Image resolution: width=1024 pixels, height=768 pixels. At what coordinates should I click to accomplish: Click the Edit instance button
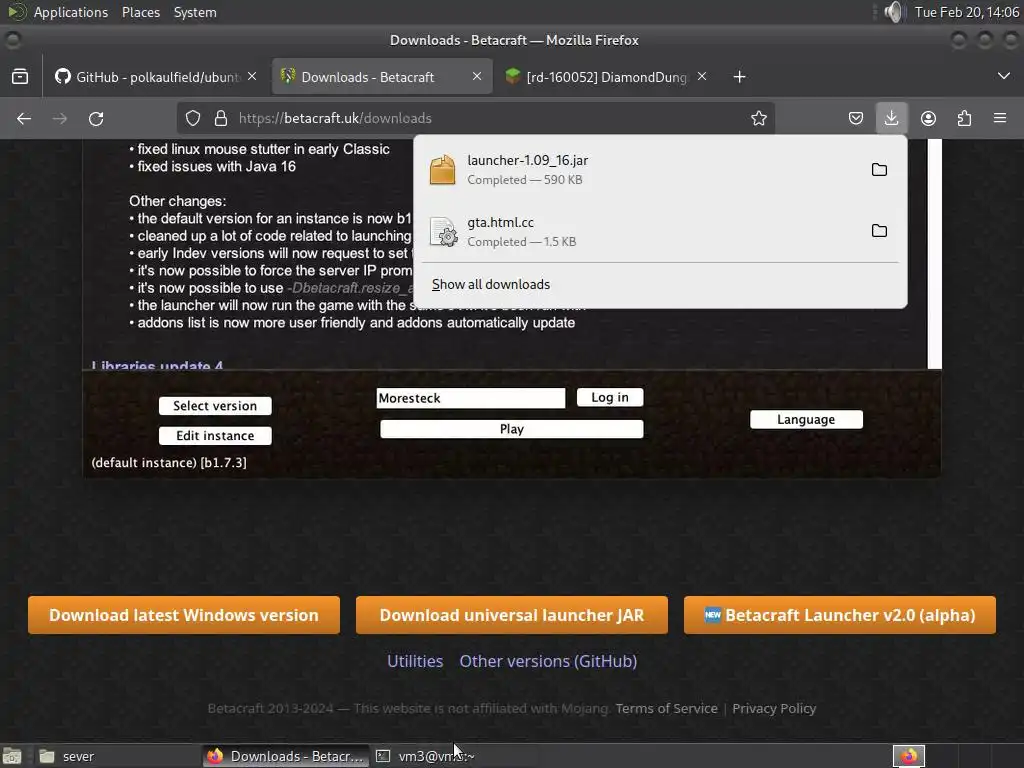click(x=215, y=436)
